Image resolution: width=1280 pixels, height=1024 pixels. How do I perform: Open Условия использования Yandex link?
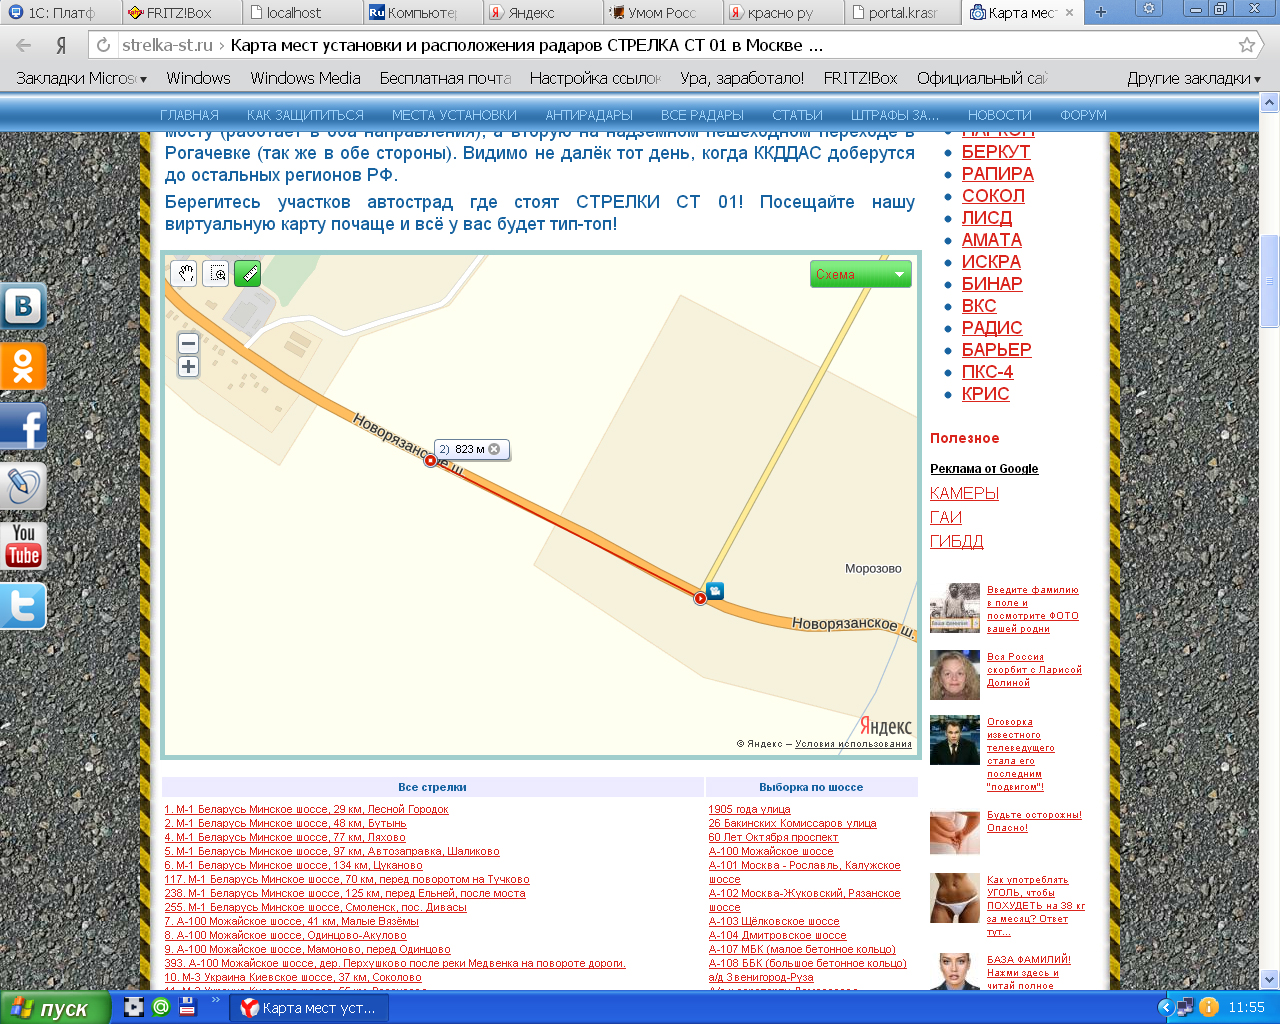[x=853, y=744]
